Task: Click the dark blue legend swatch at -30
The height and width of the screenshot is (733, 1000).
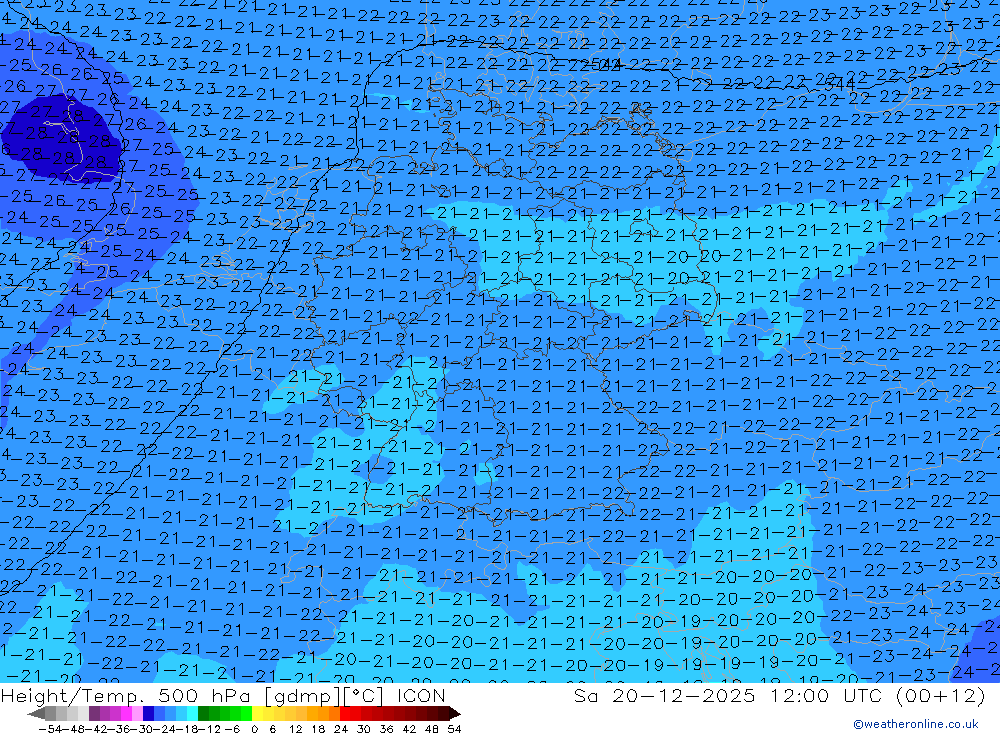Action: tap(148, 713)
